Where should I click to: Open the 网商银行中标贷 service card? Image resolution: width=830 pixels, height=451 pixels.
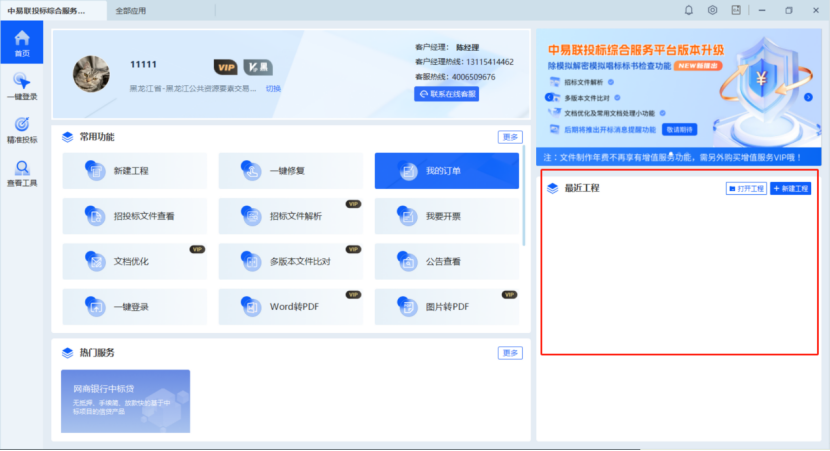[x=125, y=400]
